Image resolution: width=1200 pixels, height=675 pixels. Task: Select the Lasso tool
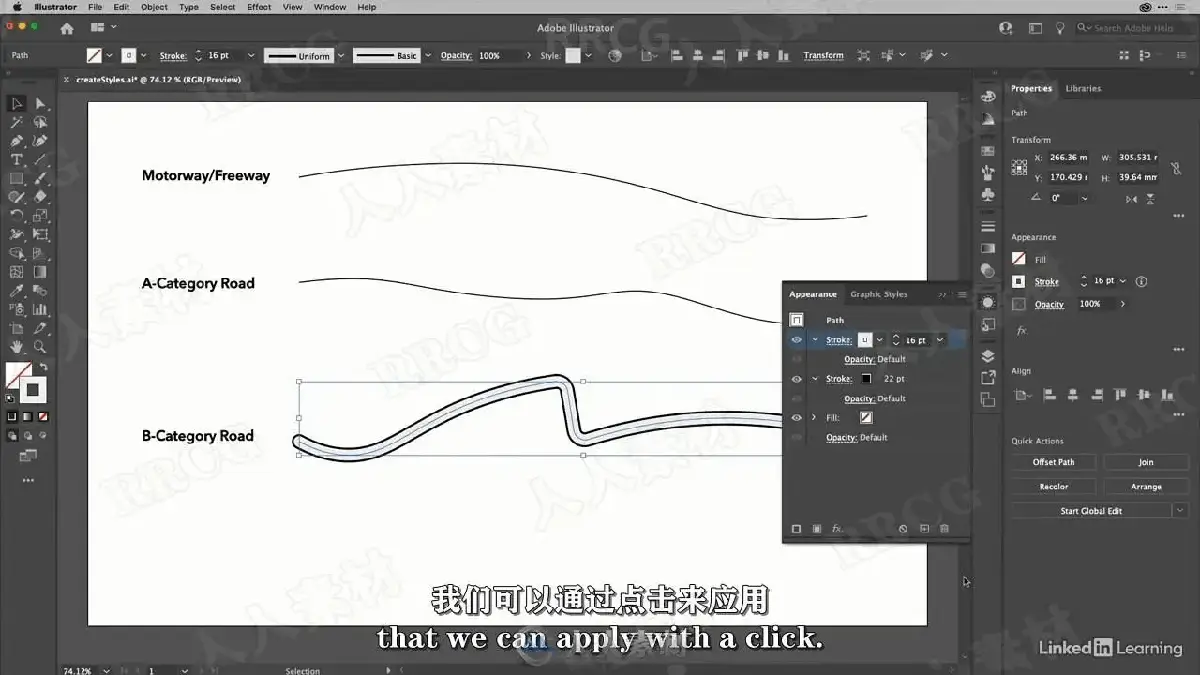coord(40,123)
